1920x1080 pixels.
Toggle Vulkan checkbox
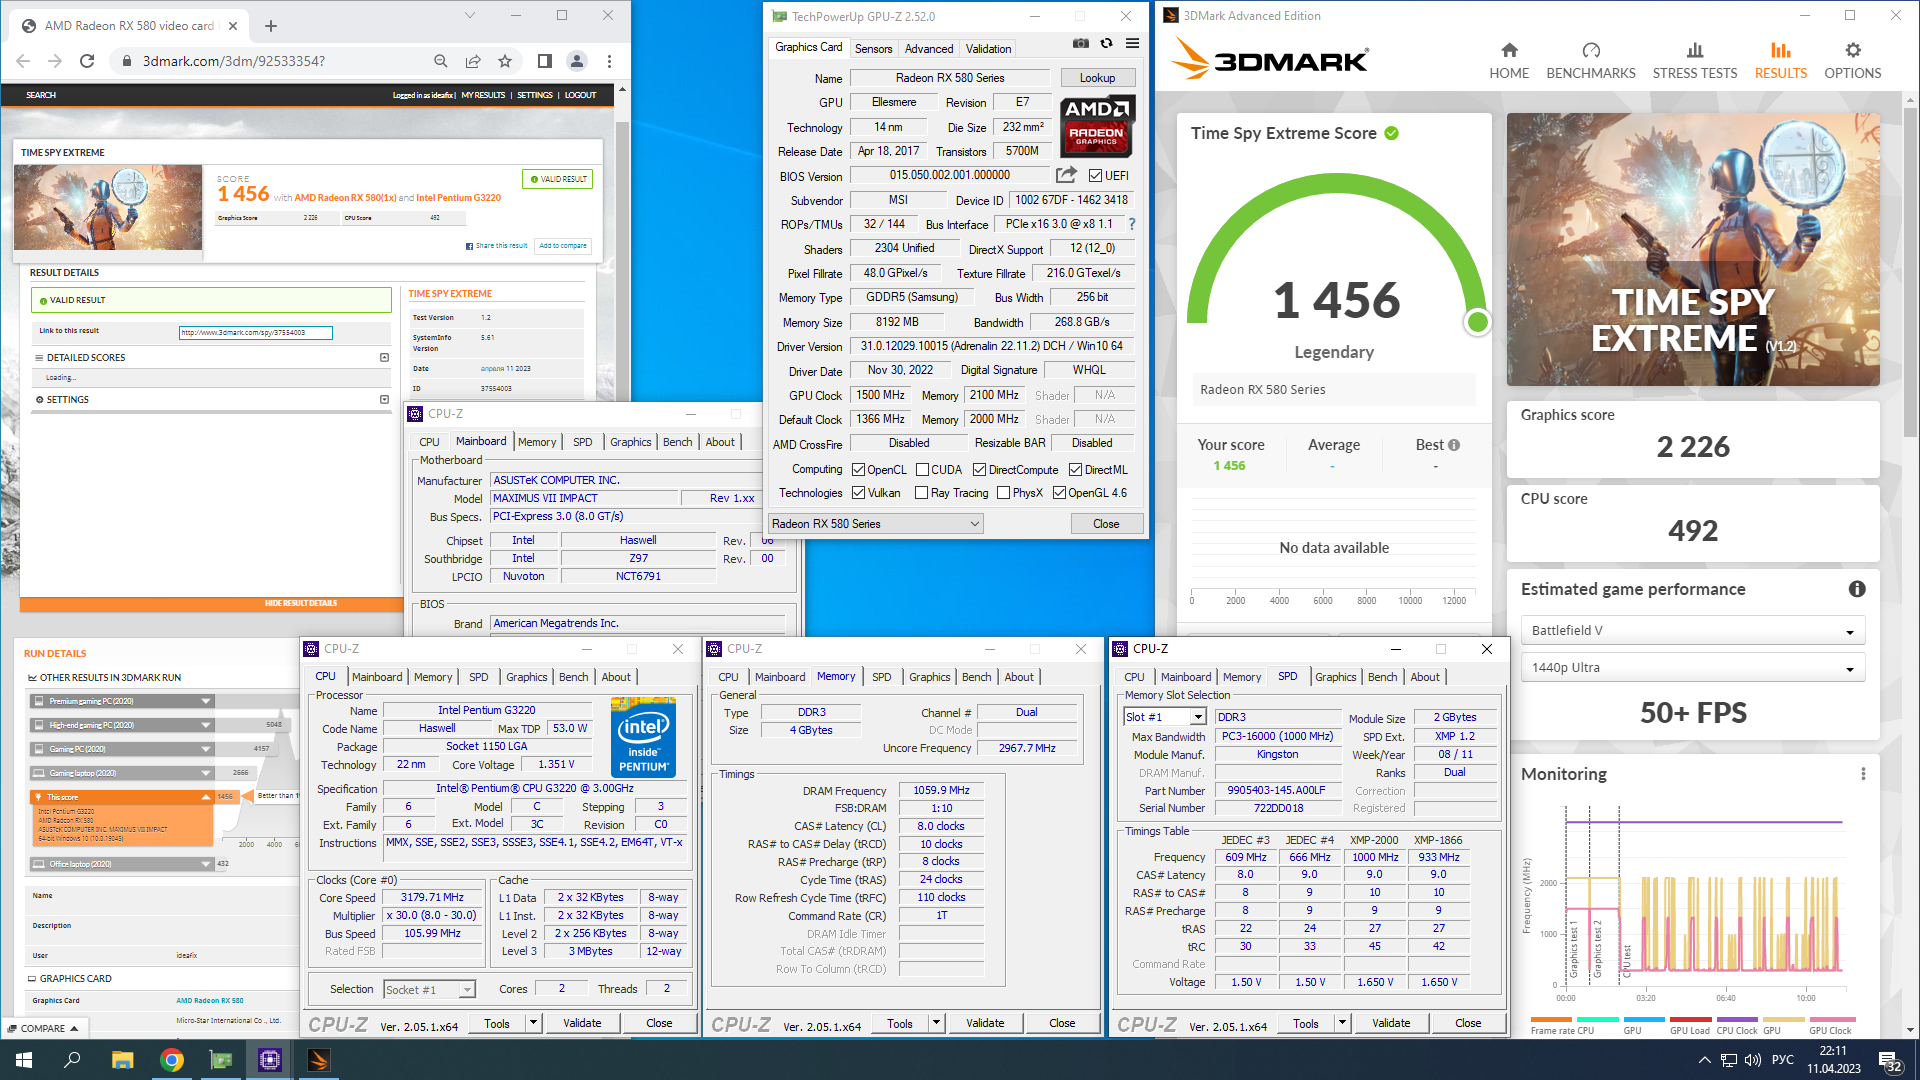click(858, 493)
